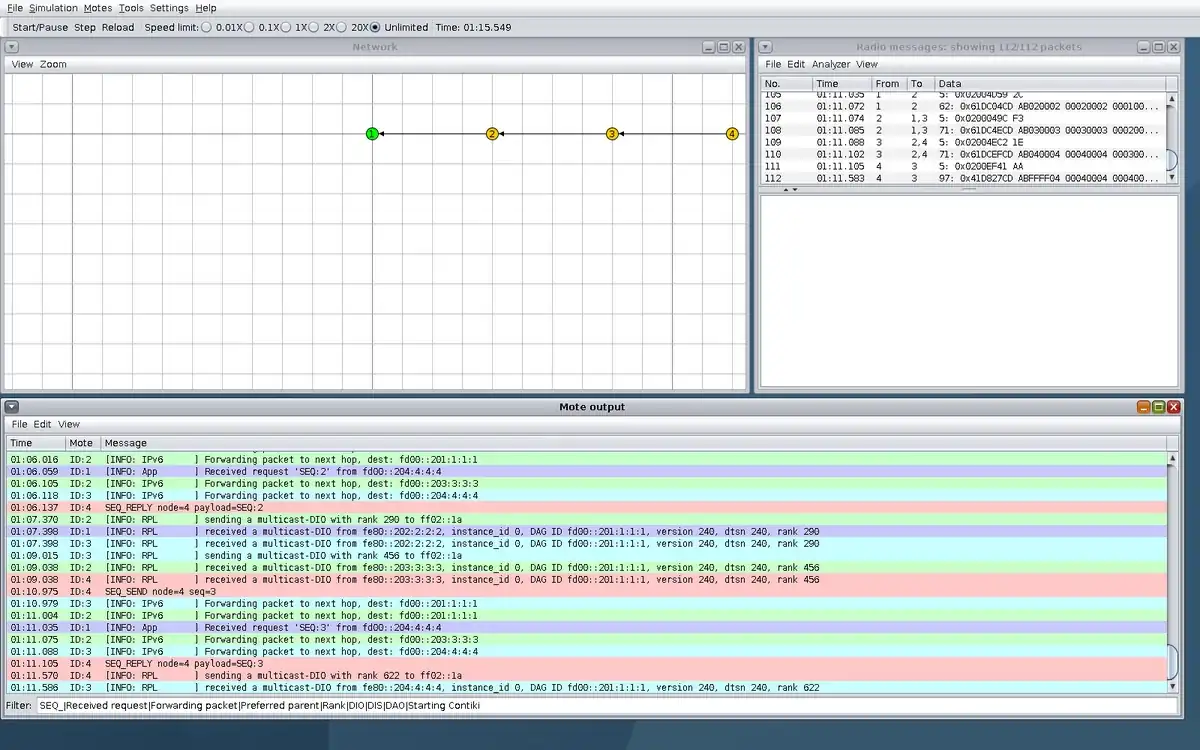This screenshot has width=1200, height=750.
Task: Open the main File menu
Action: (x=15, y=8)
